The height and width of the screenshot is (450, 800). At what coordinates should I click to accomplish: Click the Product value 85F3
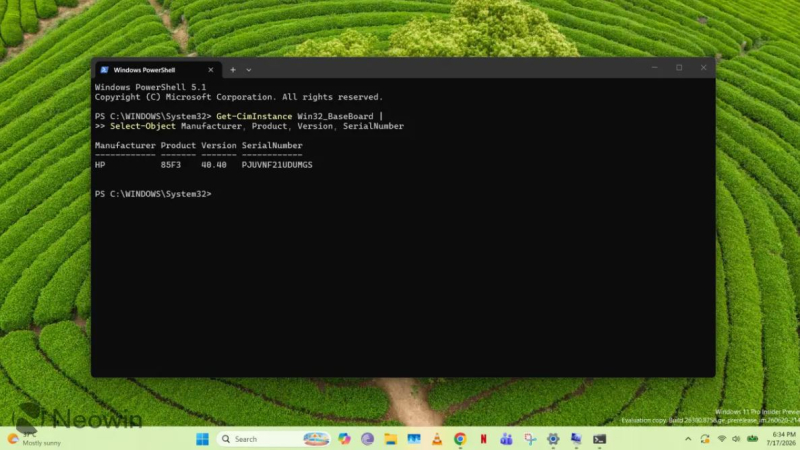point(170,165)
